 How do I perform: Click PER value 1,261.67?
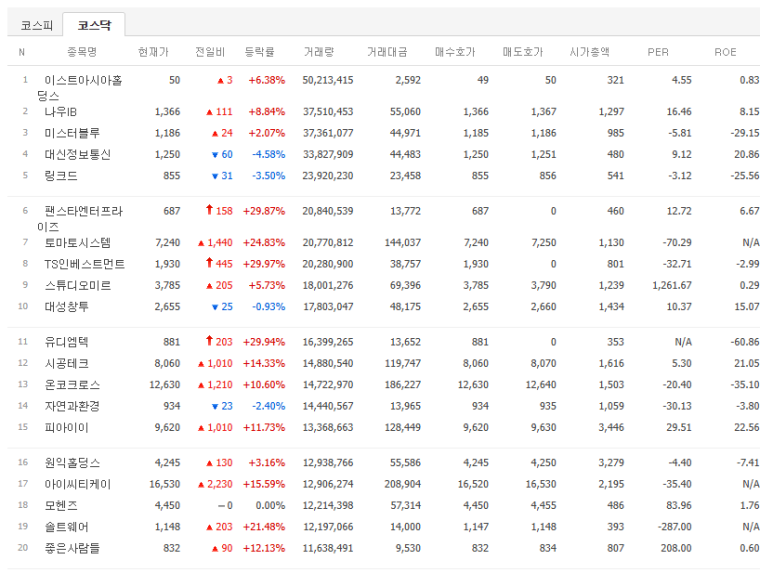pos(672,286)
